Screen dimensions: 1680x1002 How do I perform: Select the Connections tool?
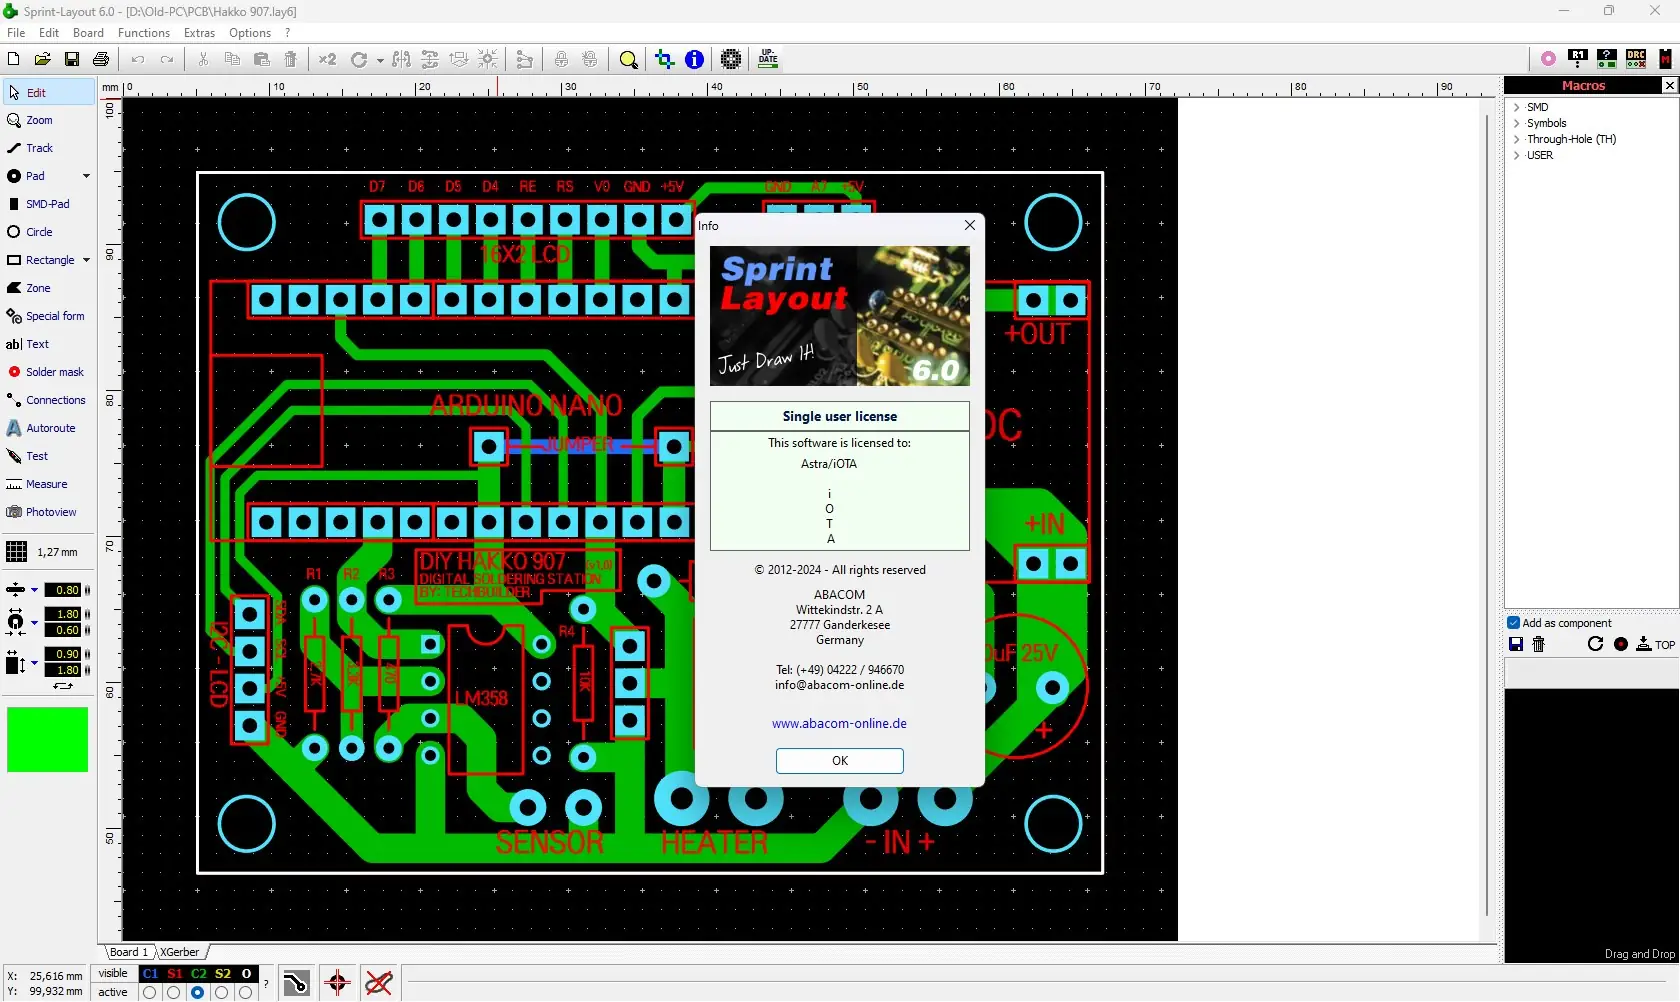(x=49, y=400)
